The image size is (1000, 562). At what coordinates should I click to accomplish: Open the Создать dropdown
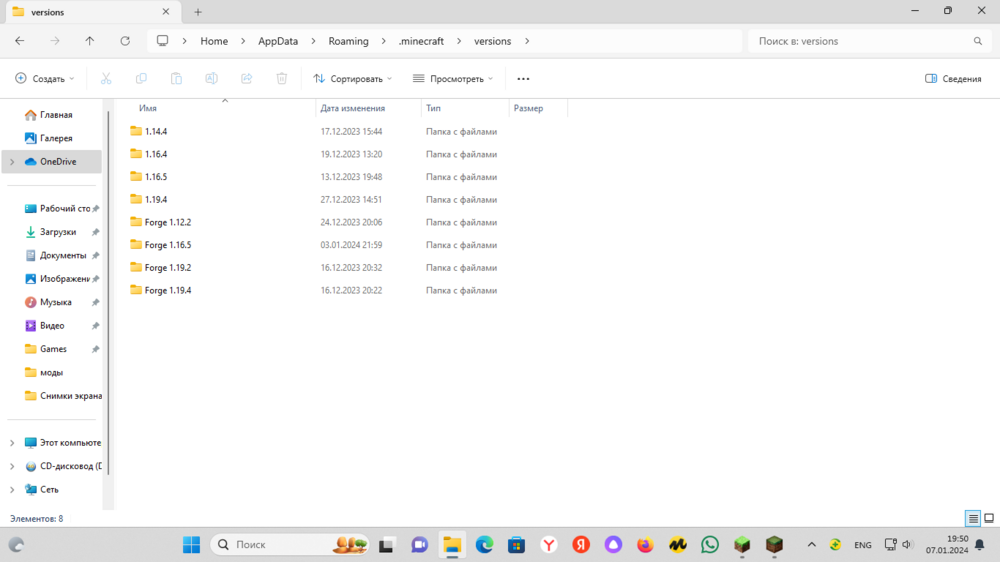[x=45, y=78]
